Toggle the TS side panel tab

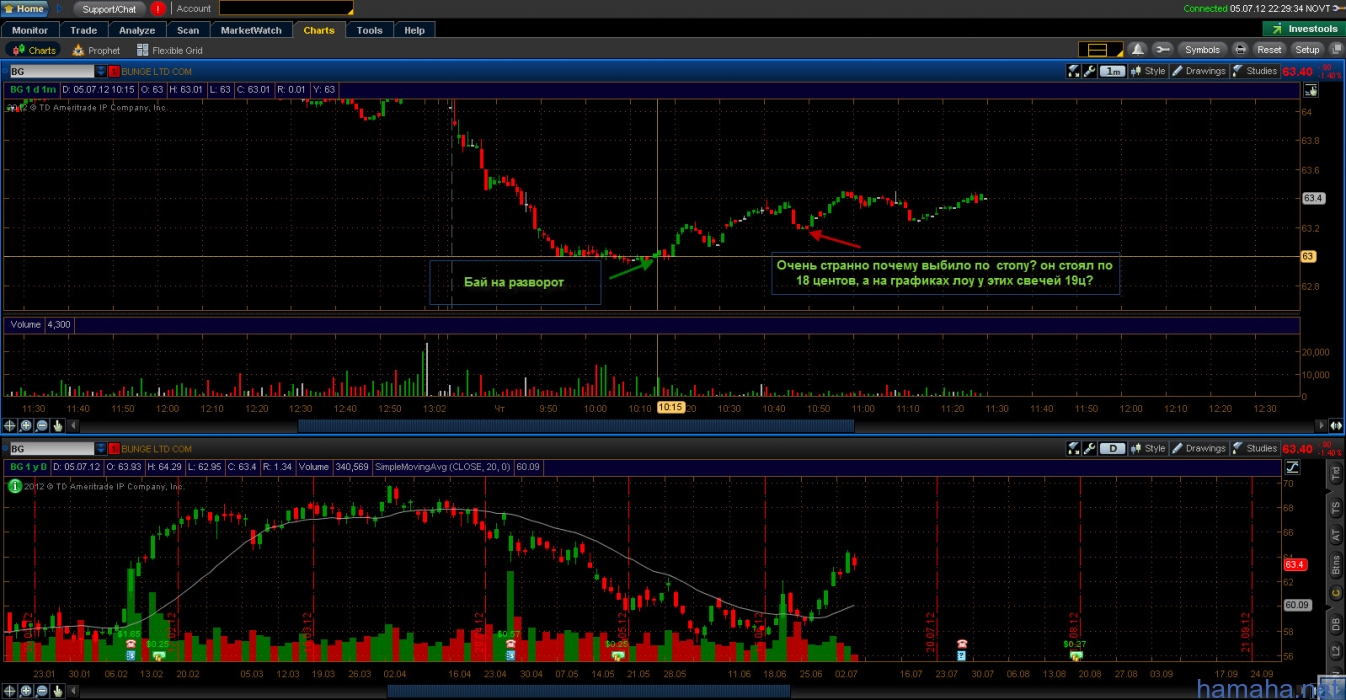(1335, 508)
